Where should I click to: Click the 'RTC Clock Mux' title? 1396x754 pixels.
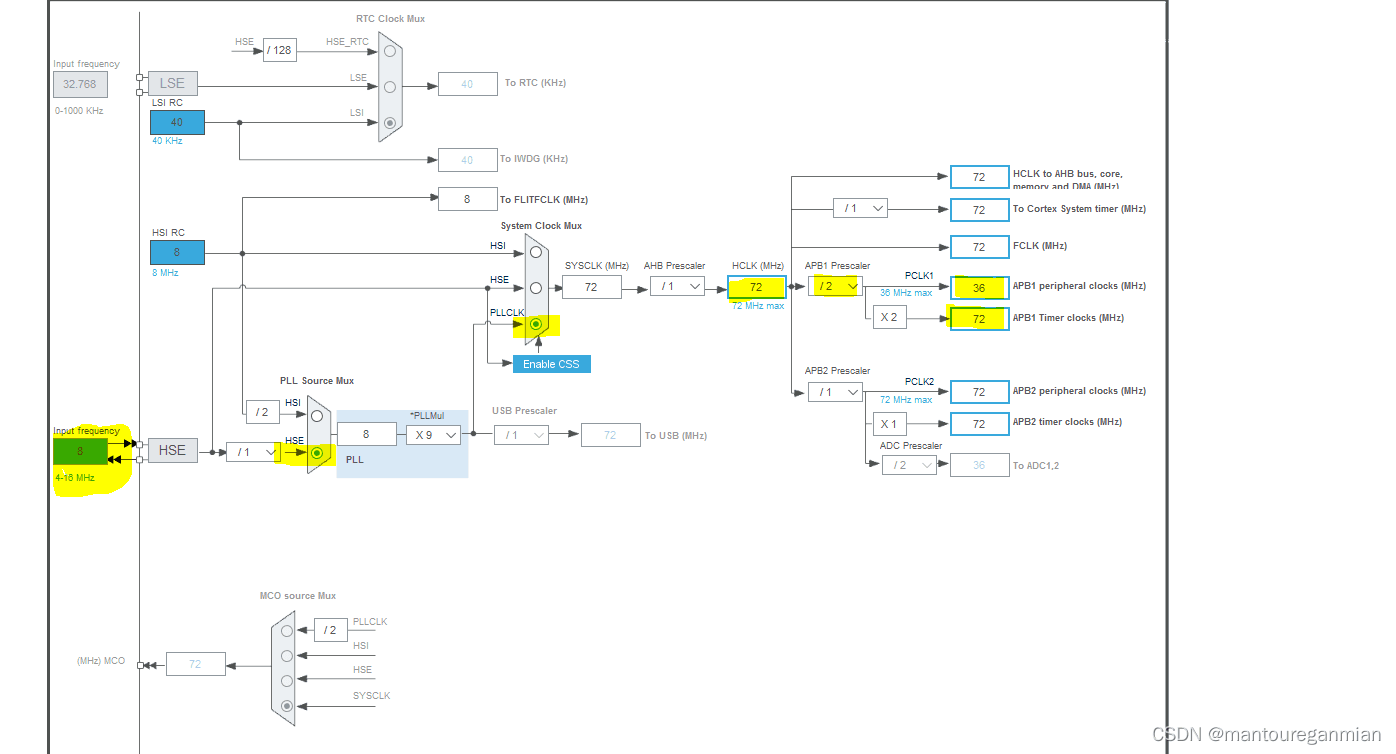(x=391, y=19)
